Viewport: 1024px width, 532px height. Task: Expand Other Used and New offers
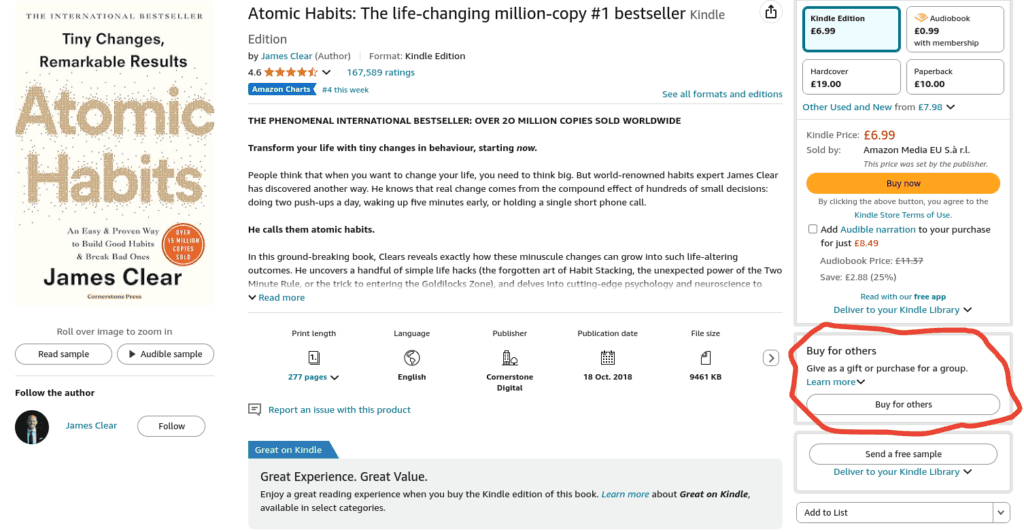950,107
